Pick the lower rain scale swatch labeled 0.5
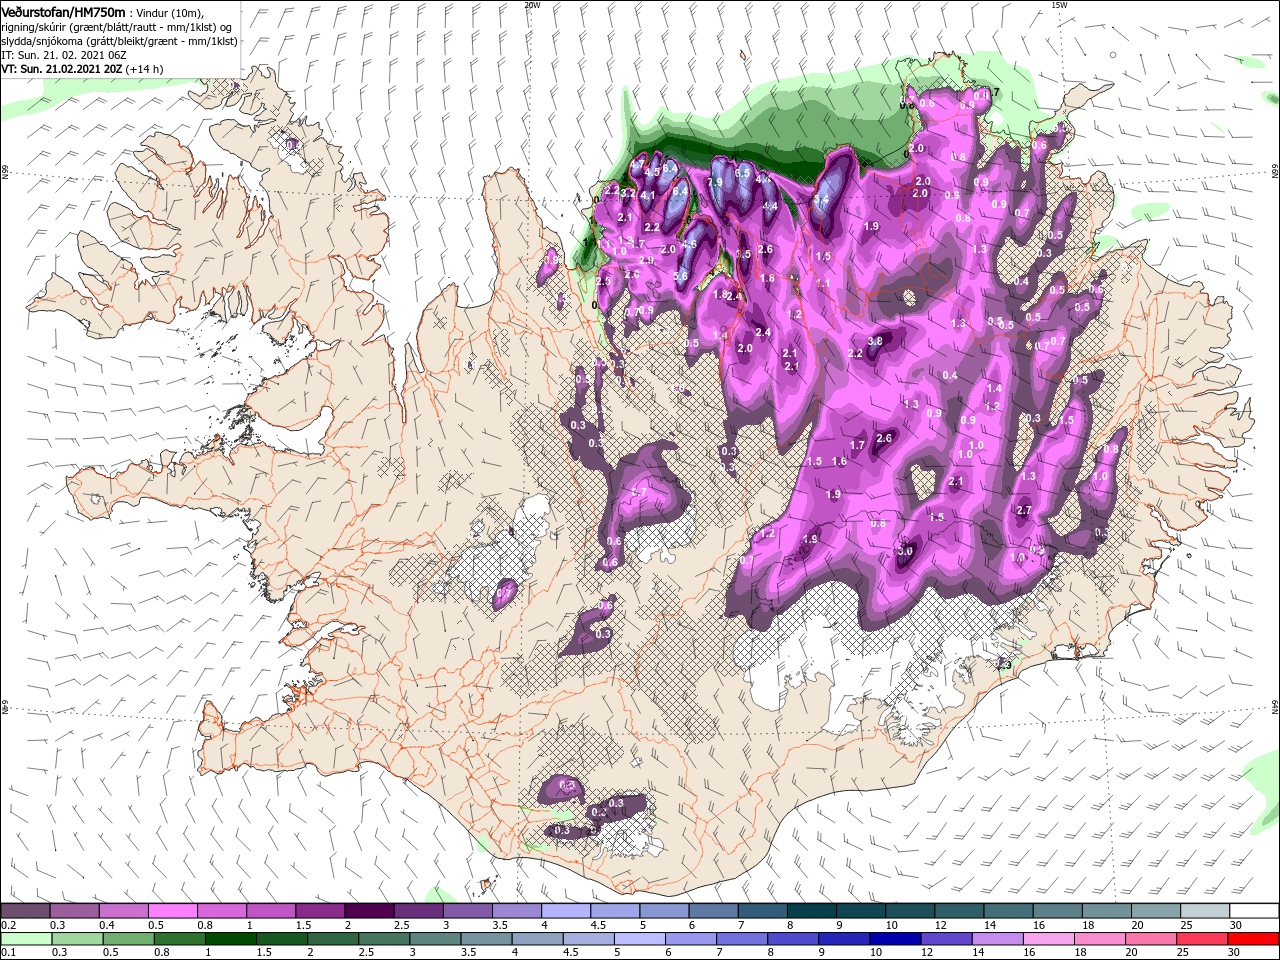Screen dimensions: 1280x960 pyautogui.click(x=128, y=939)
